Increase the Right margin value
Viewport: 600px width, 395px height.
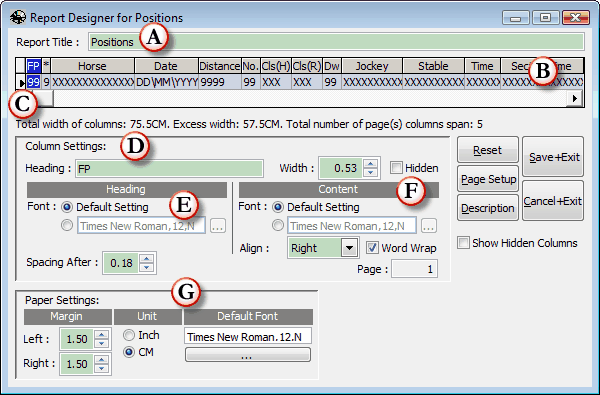tap(102, 359)
